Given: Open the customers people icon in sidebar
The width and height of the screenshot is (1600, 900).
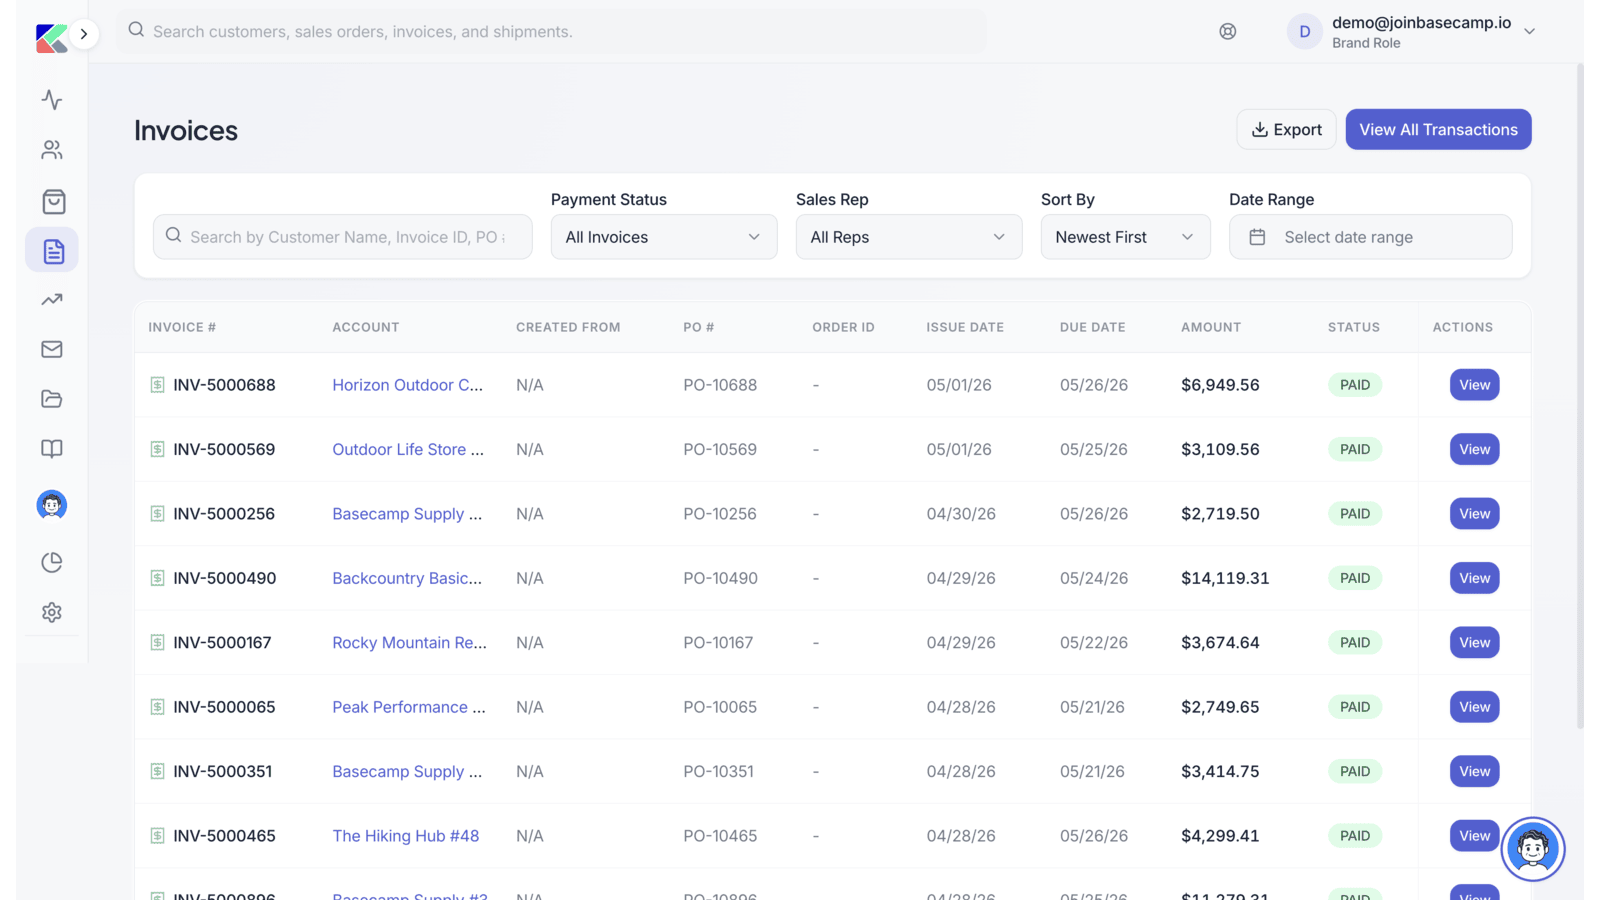Looking at the screenshot, I should (52, 150).
